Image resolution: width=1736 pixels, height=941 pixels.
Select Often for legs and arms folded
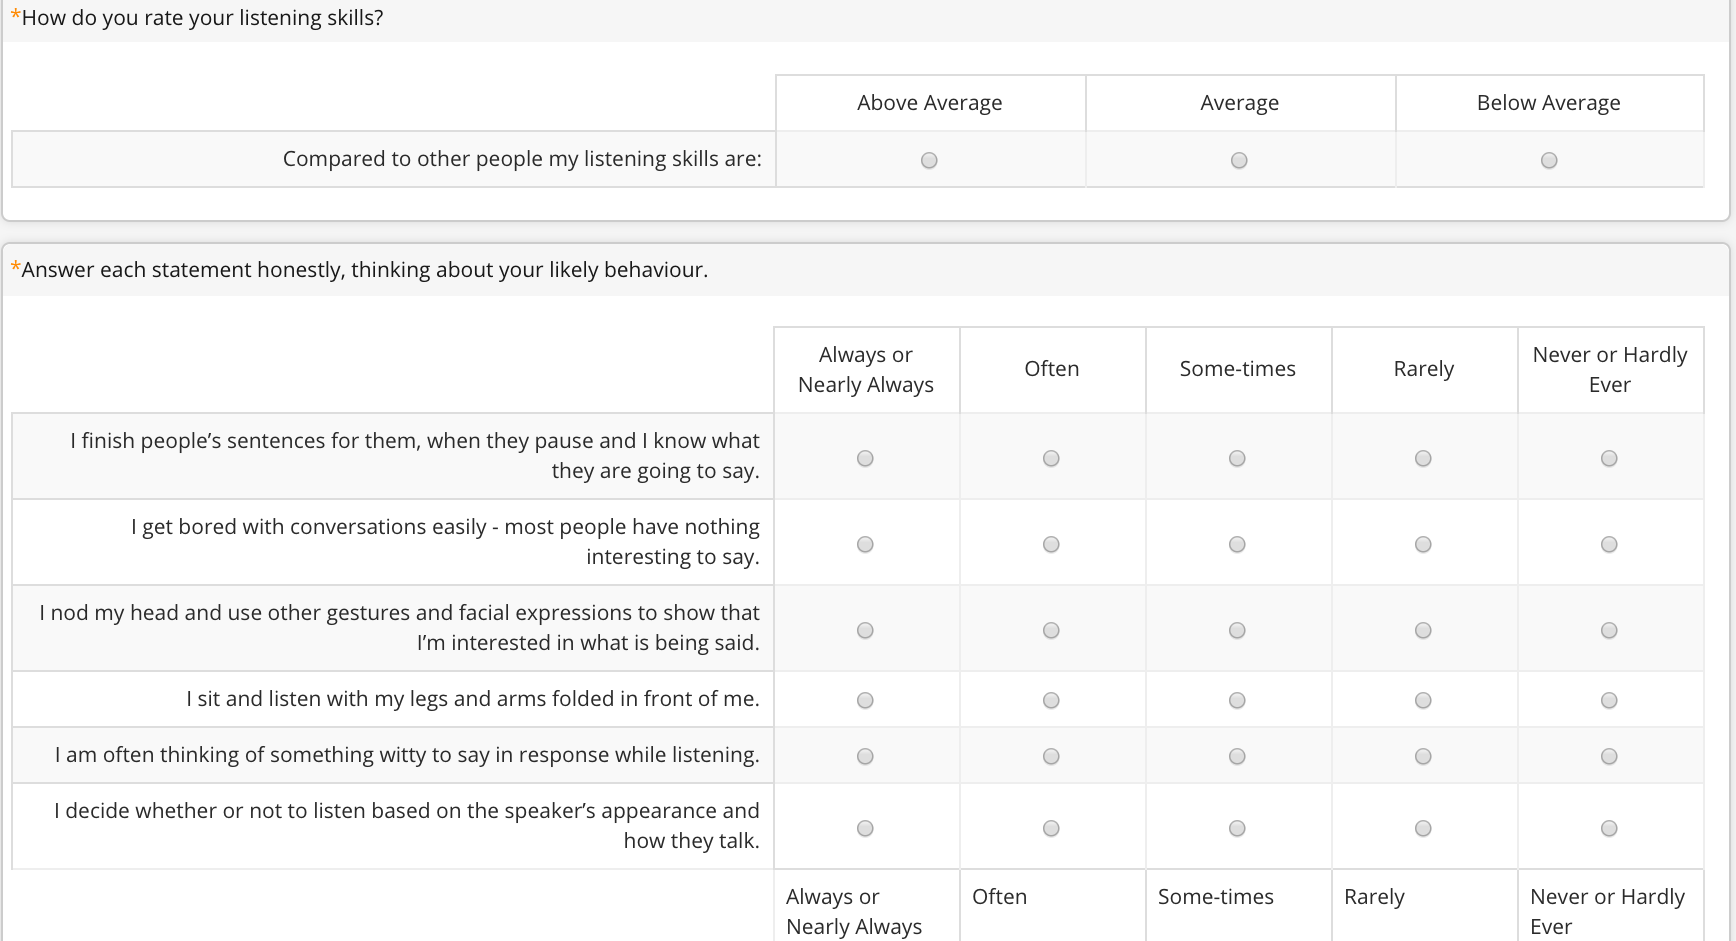pos(1051,700)
